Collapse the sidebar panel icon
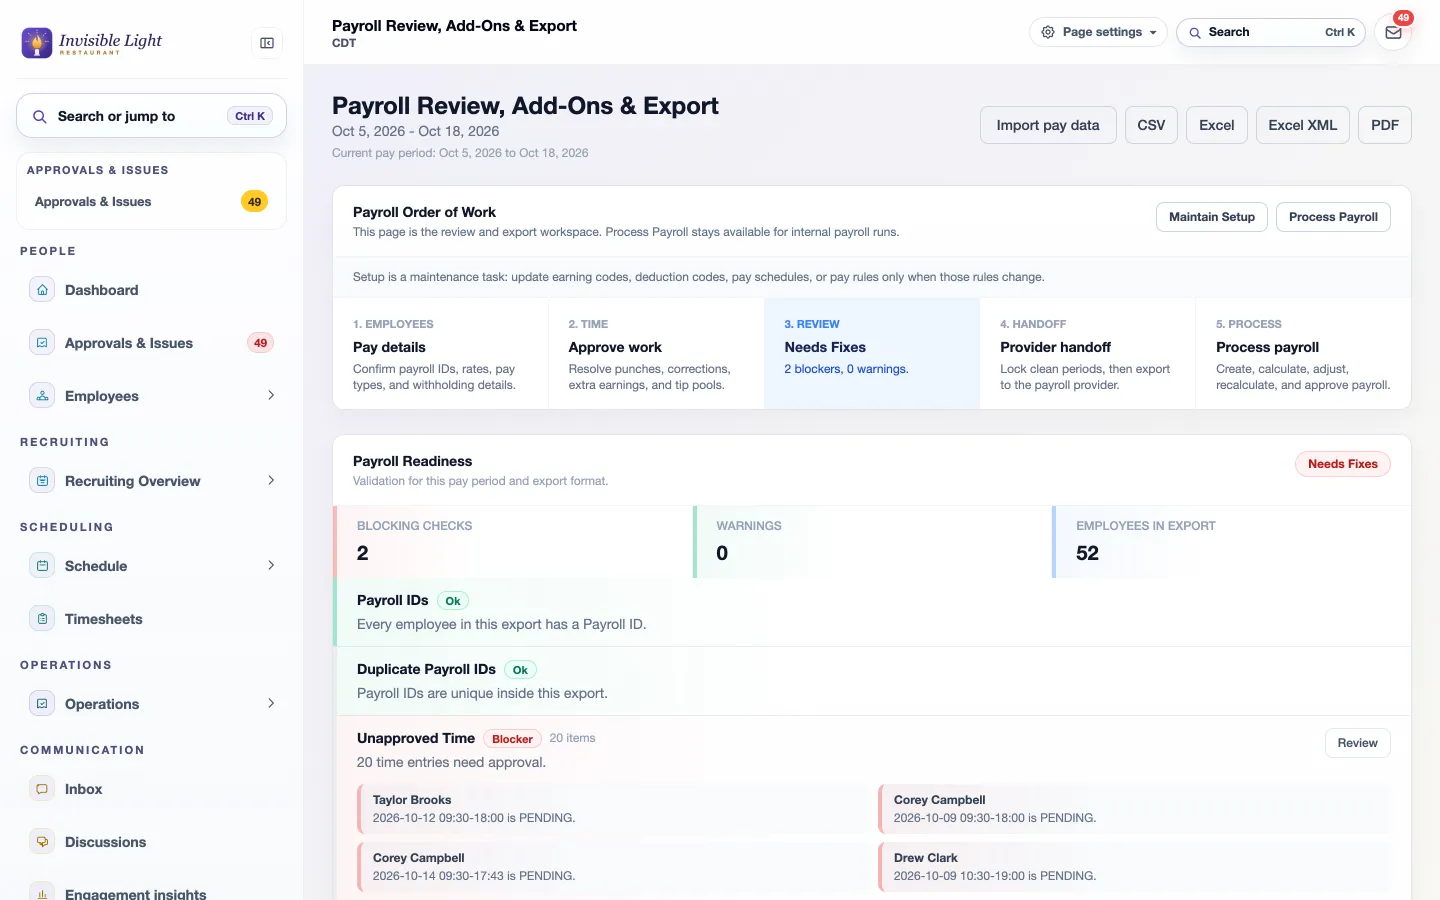1440x900 pixels. pos(267,43)
